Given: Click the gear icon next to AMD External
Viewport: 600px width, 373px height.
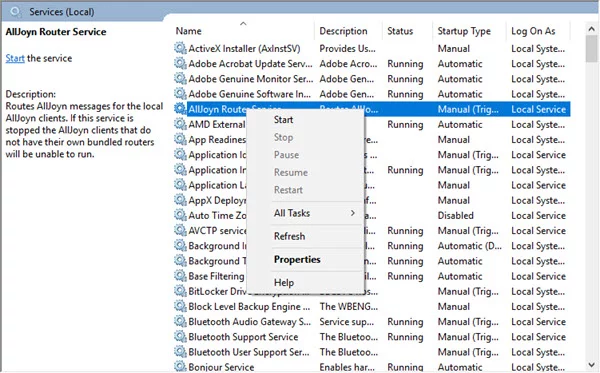Looking at the screenshot, I should (x=180, y=124).
